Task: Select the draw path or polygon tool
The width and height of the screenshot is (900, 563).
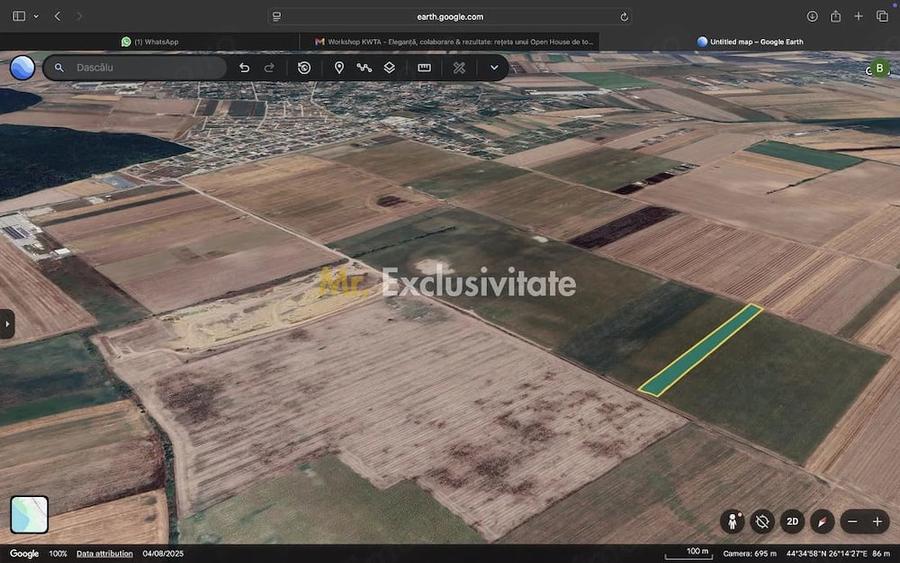Action: tap(364, 68)
